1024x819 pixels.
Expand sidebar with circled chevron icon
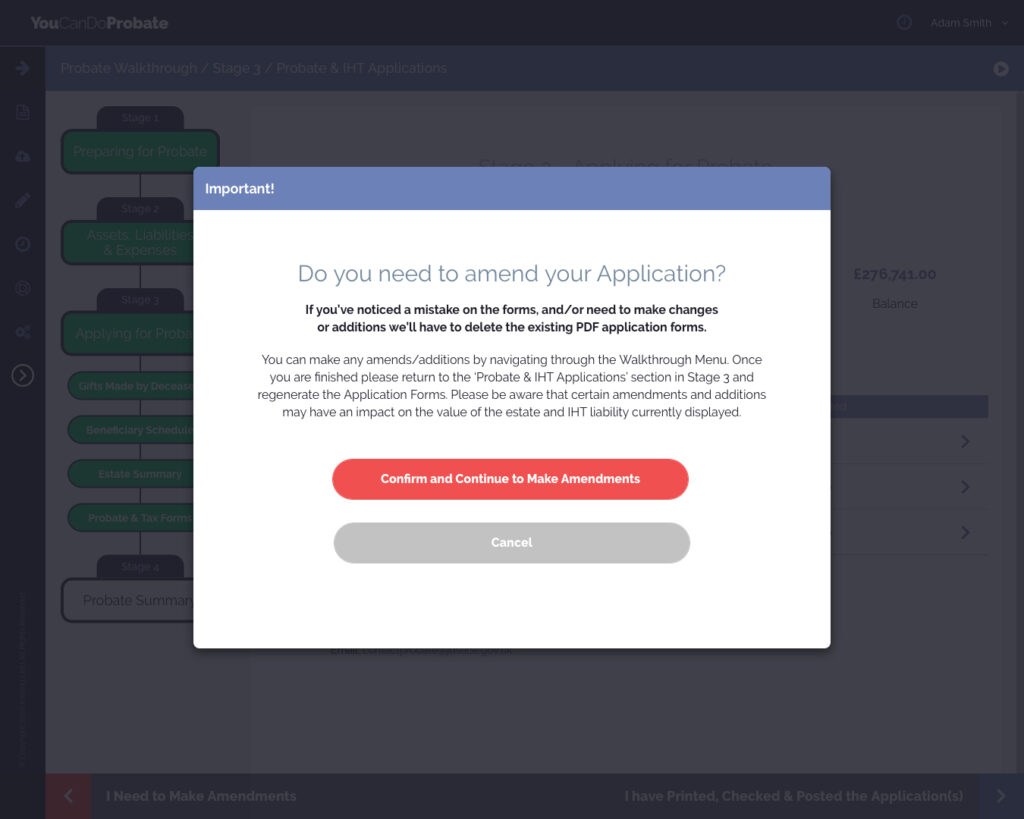coord(22,375)
